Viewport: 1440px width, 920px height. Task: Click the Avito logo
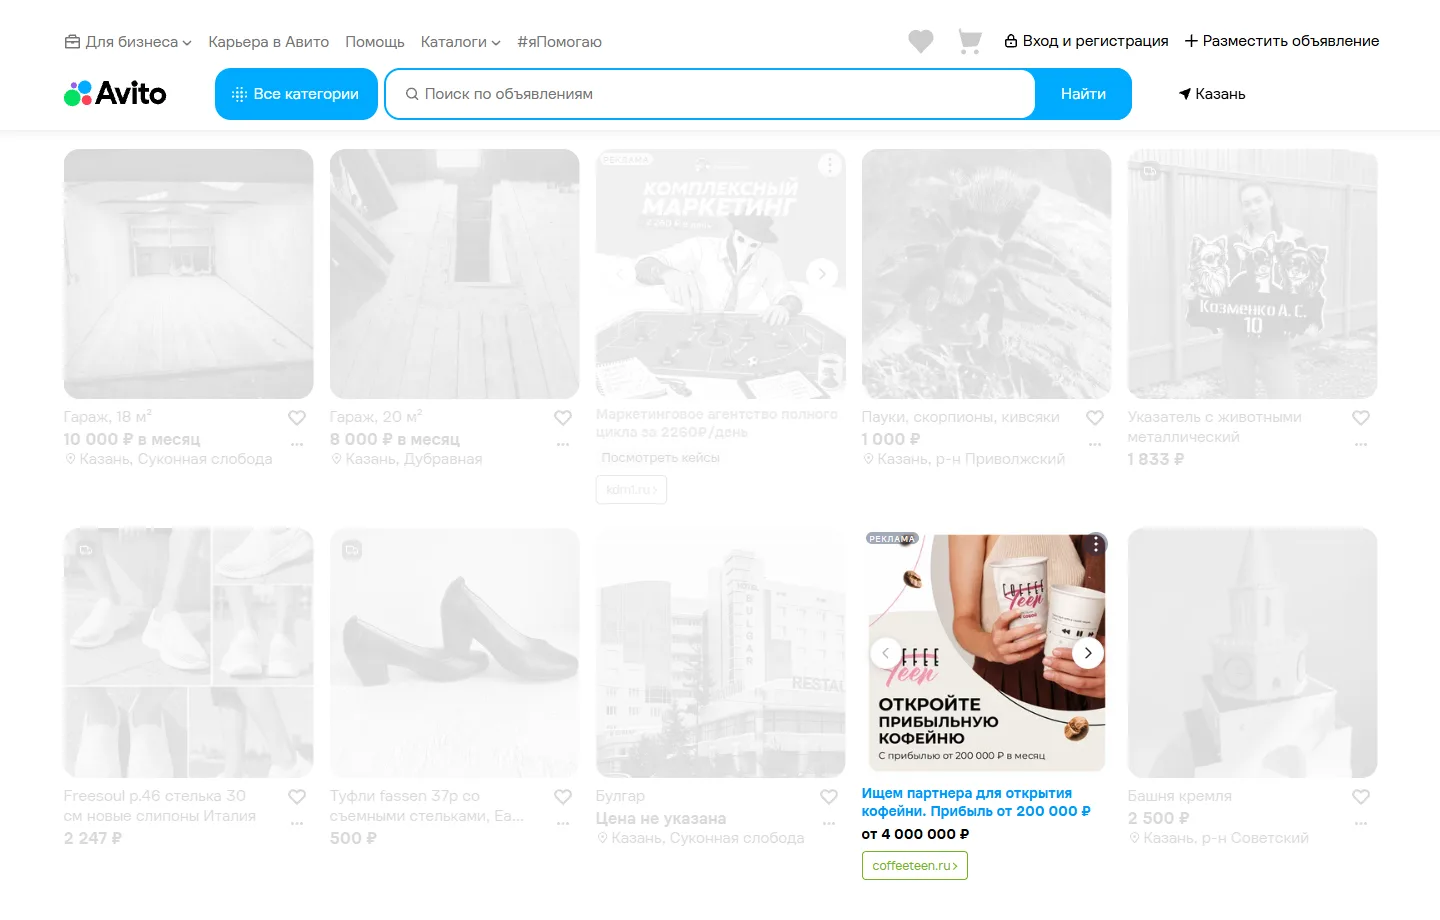[115, 94]
